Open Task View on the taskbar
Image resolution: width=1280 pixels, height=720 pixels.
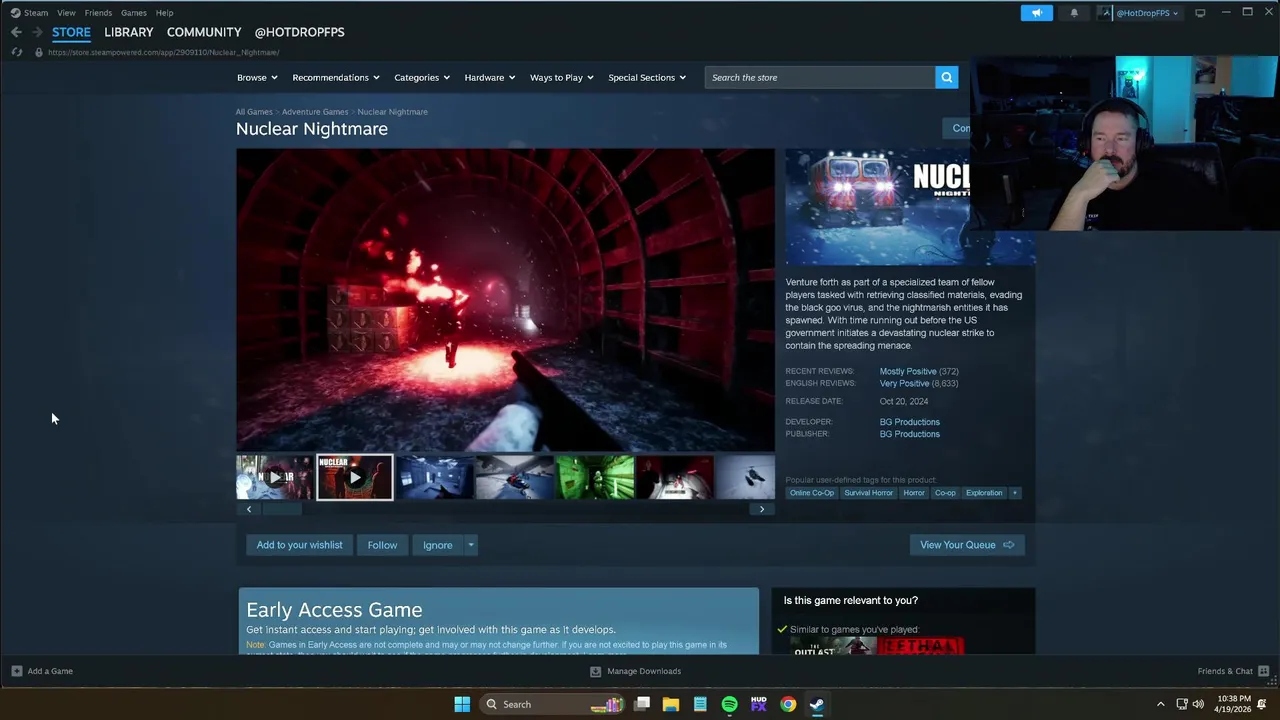pos(642,704)
